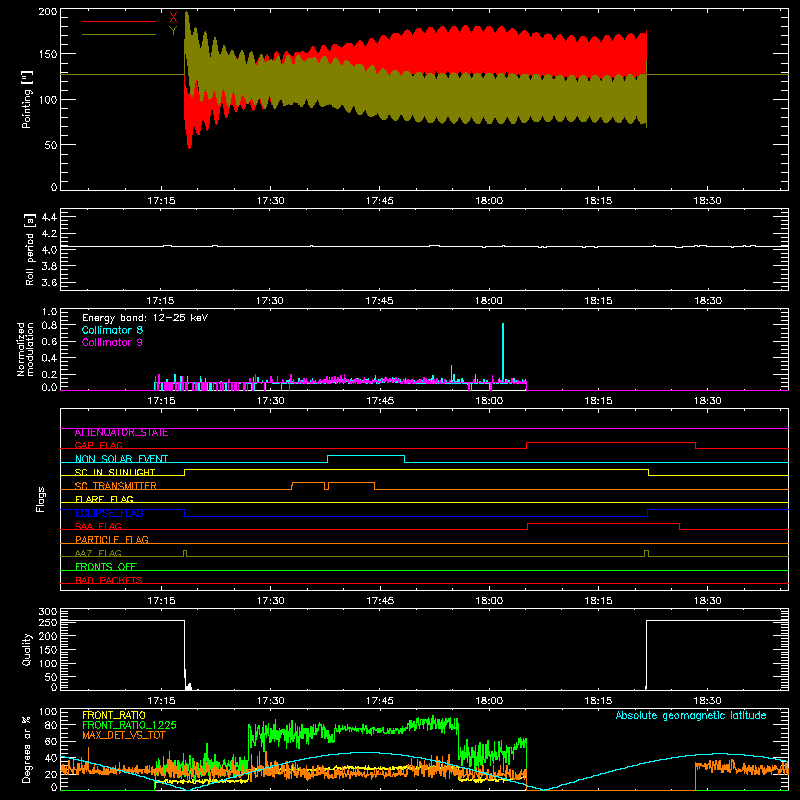Click the 4.4 tick on Roll period axis

(49, 217)
